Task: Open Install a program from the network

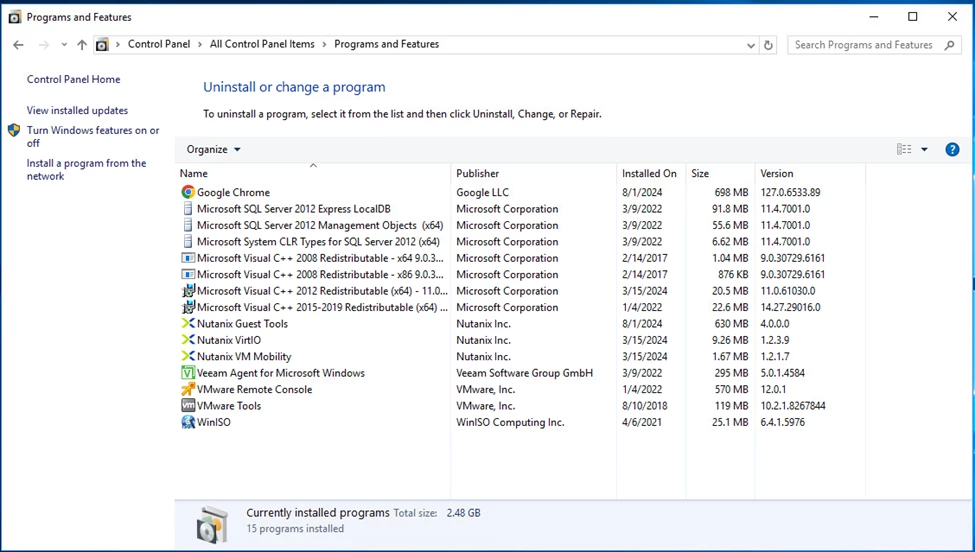Action: click(x=86, y=170)
